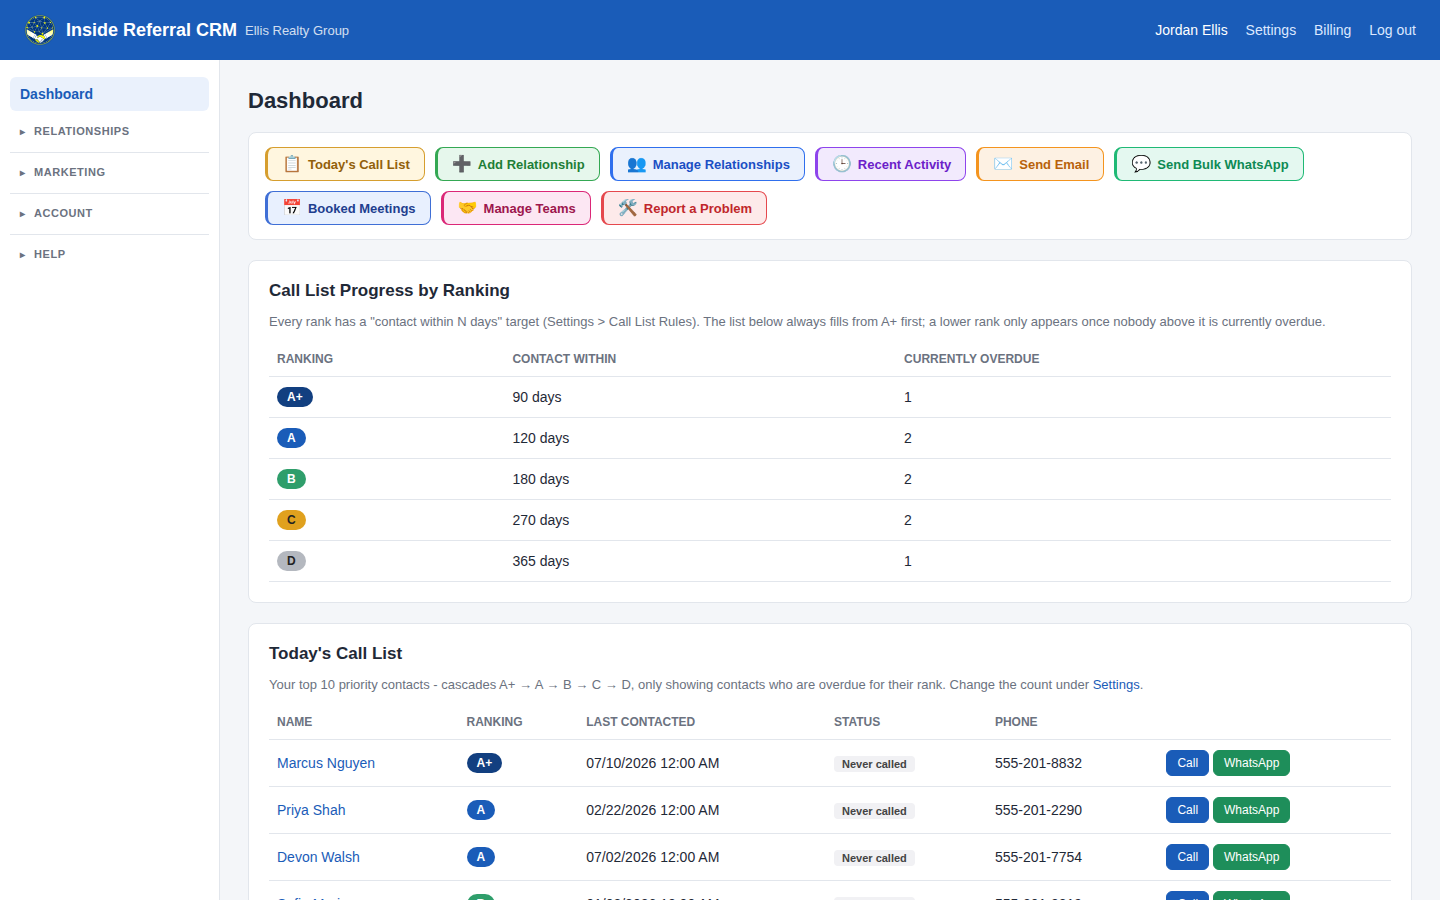Image resolution: width=1440 pixels, height=900 pixels.
Task: Expand the Marketing sidebar section
Action: (x=109, y=172)
